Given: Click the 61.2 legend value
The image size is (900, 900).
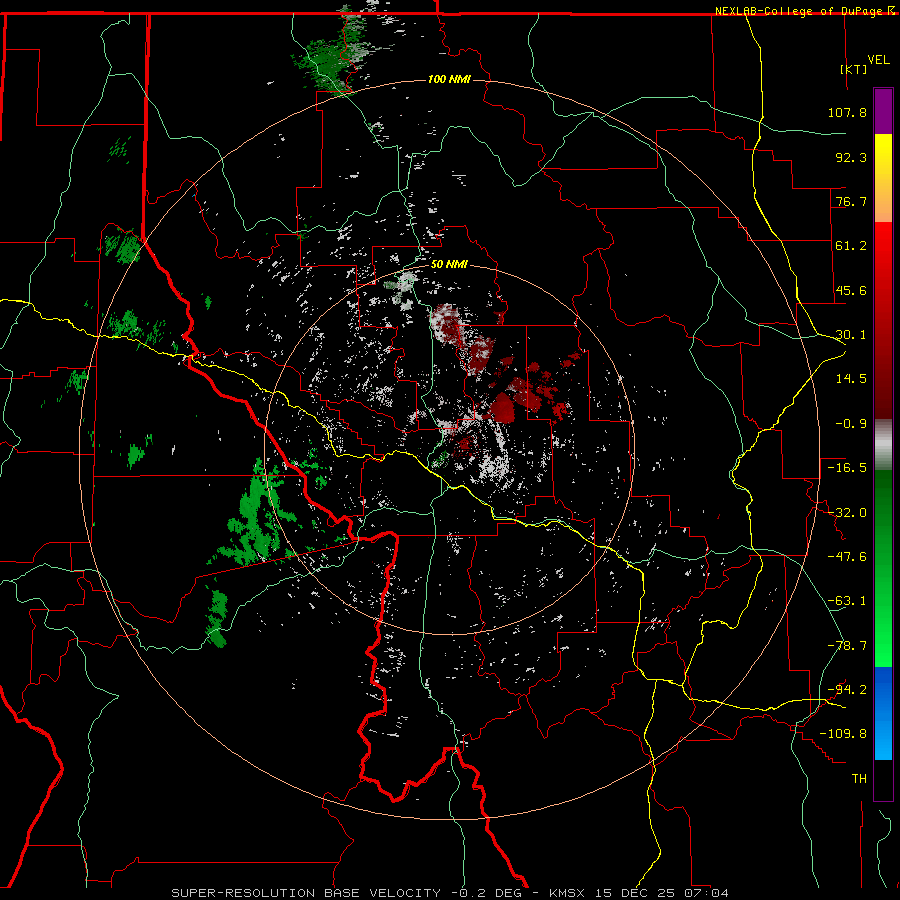Looking at the screenshot, I should (851, 246).
